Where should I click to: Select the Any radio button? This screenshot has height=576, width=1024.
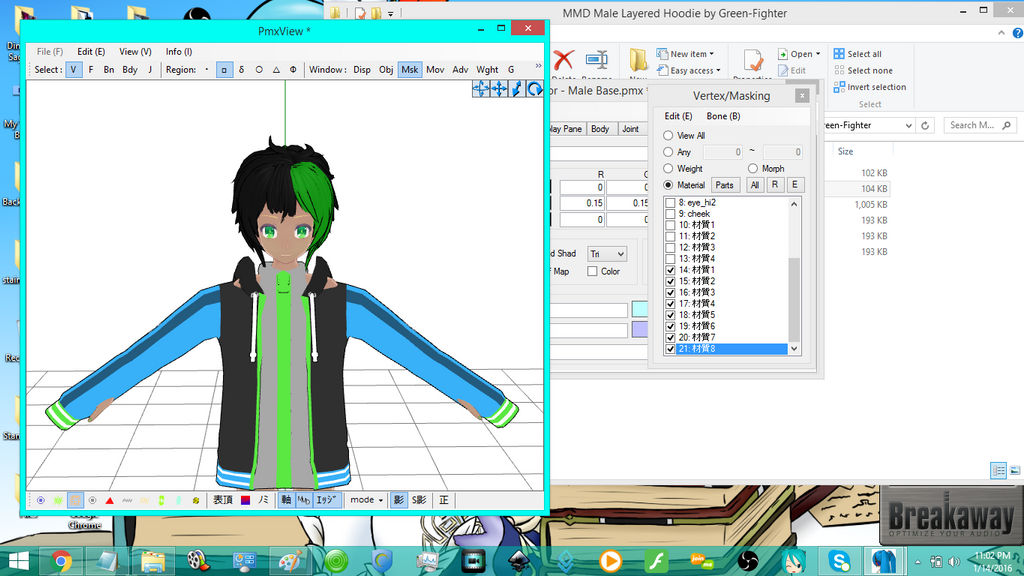[x=668, y=152]
